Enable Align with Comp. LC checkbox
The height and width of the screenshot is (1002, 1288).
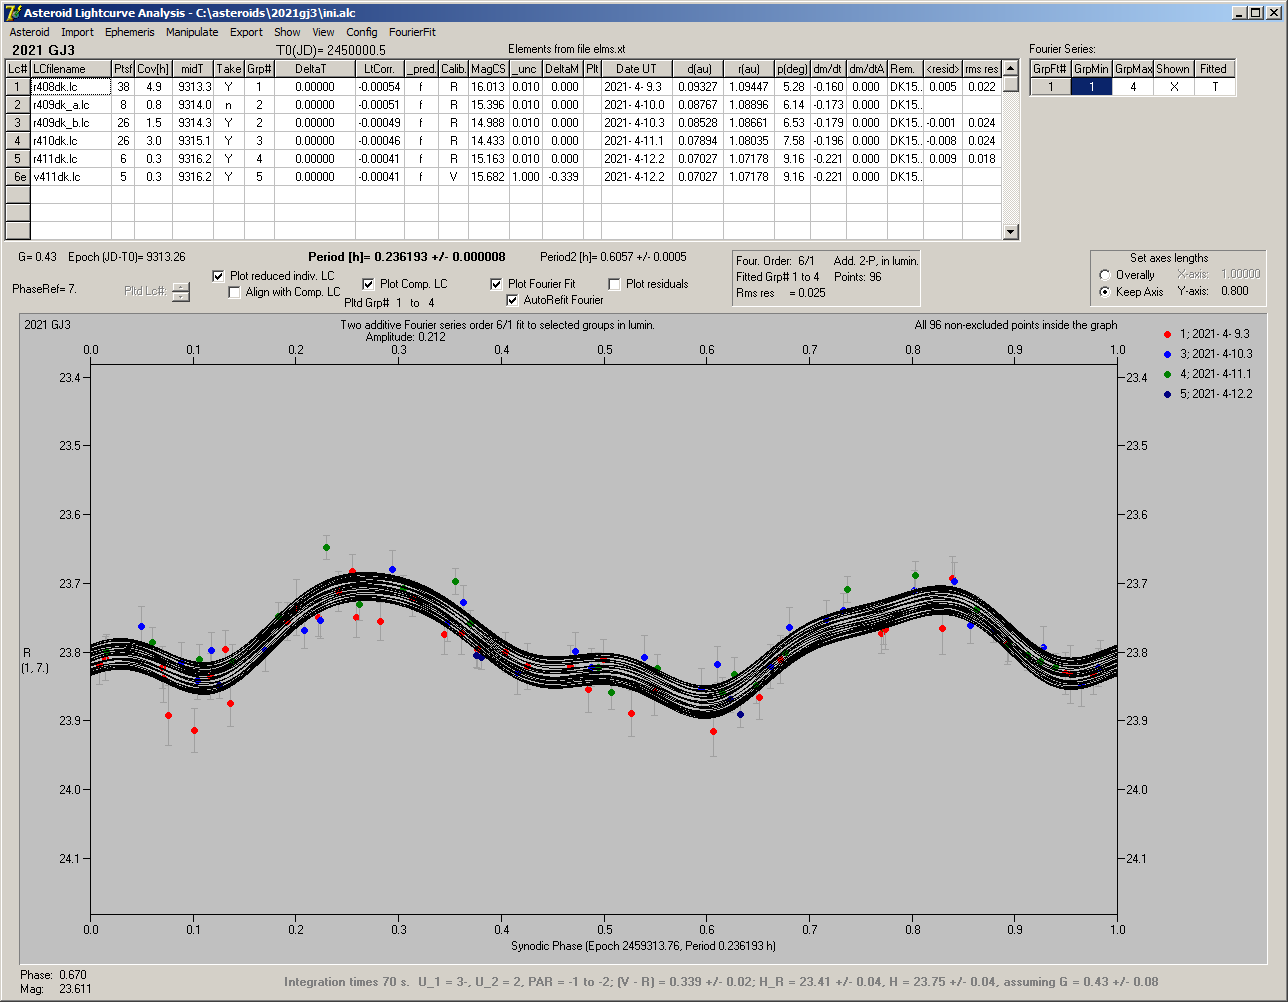(235, 292)
